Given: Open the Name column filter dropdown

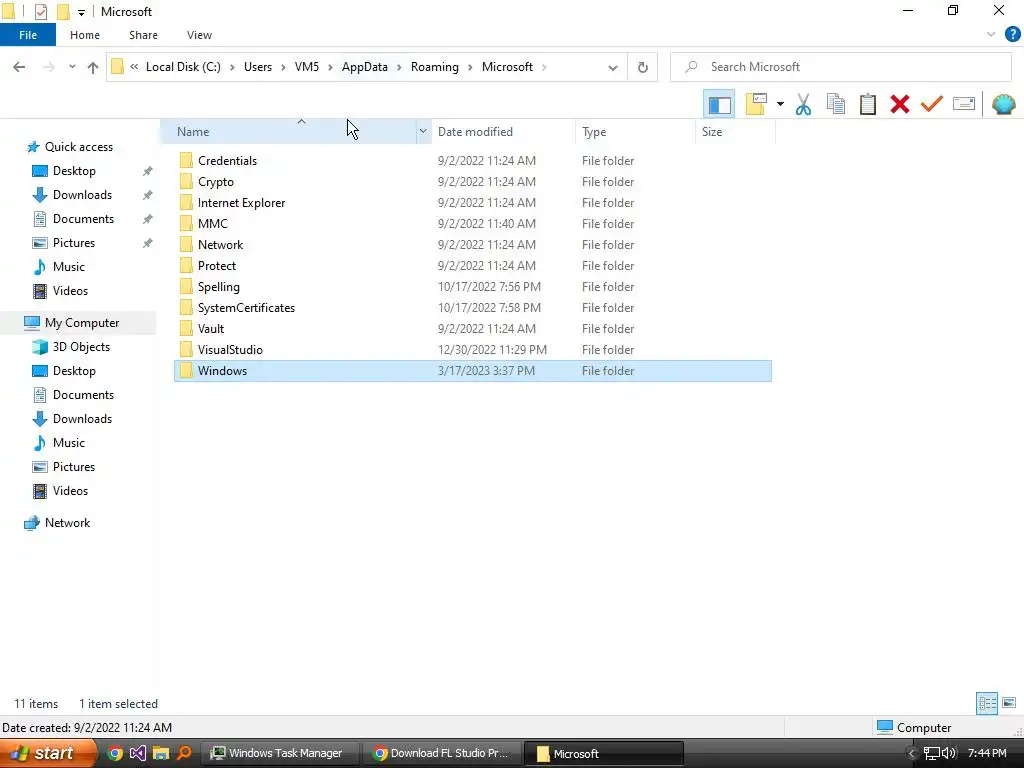Looking at the screenshot, I should click(x=423, y=132).
